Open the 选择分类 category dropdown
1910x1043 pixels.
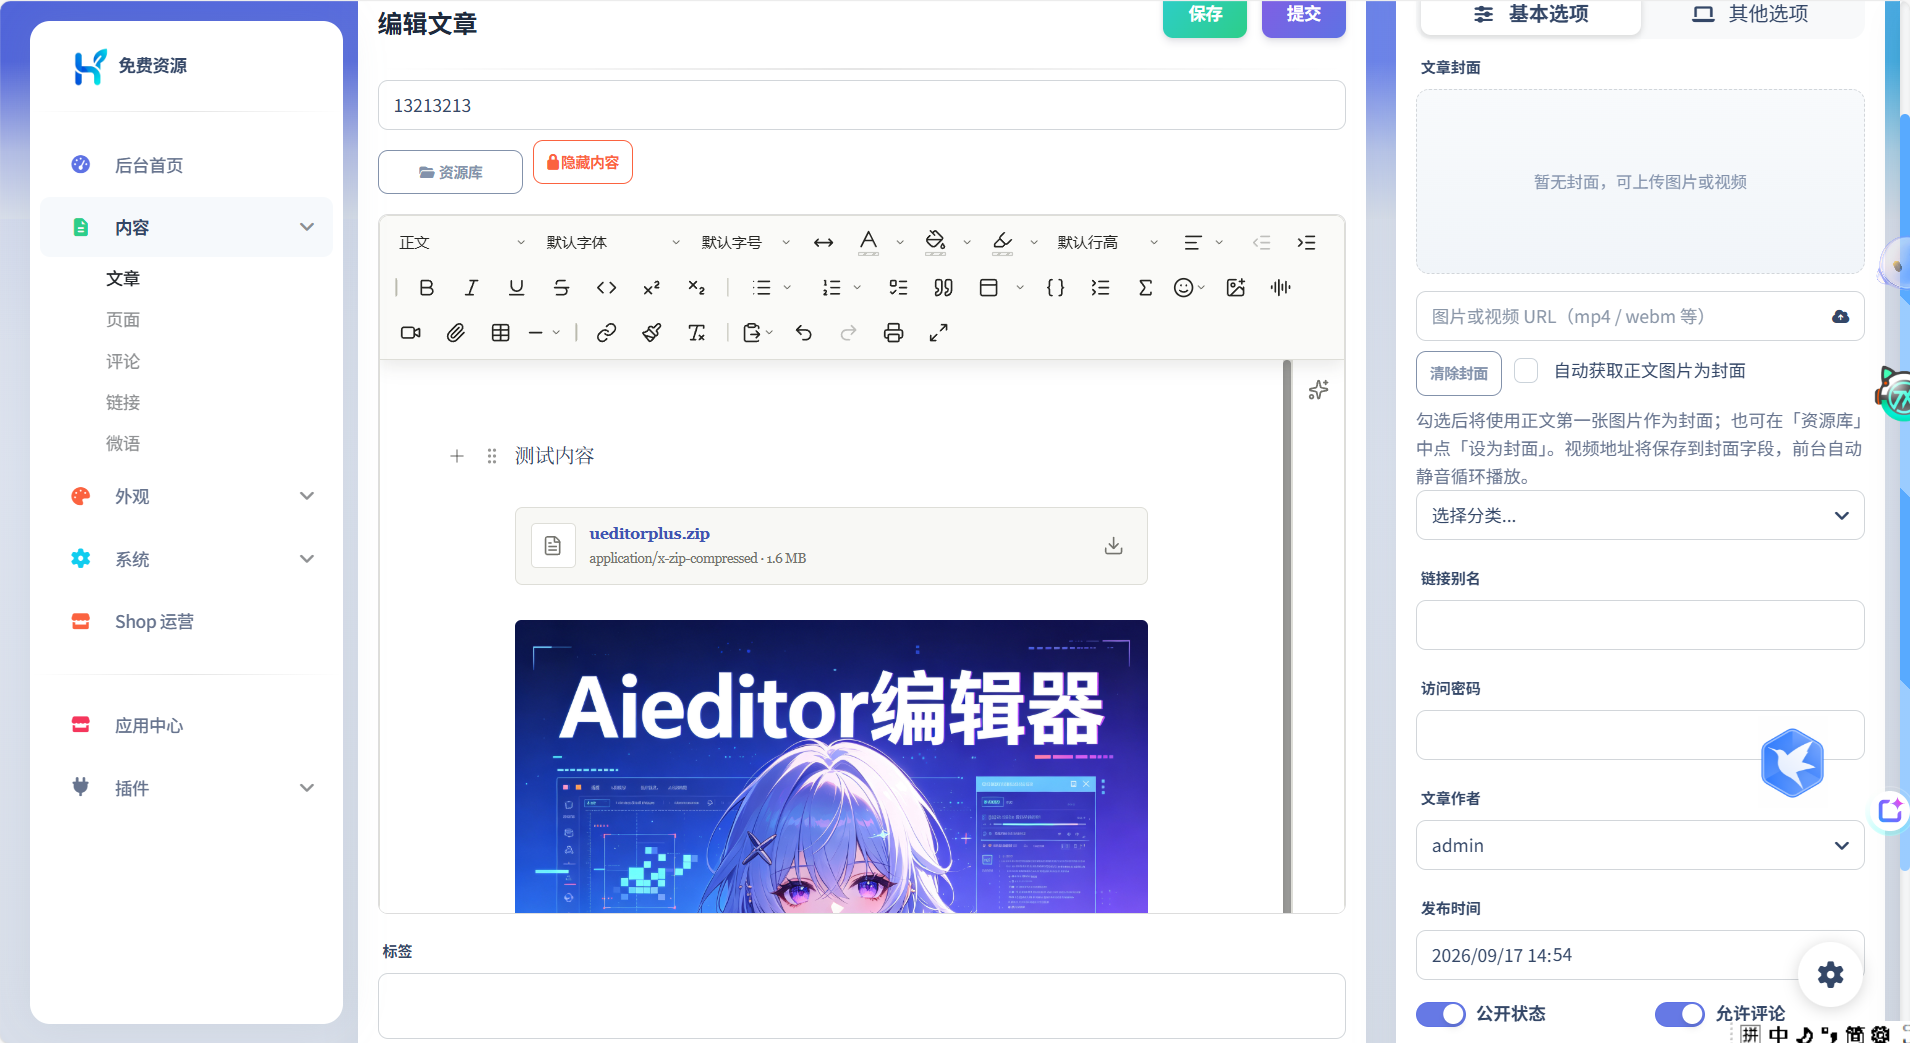pos(1640,516)
